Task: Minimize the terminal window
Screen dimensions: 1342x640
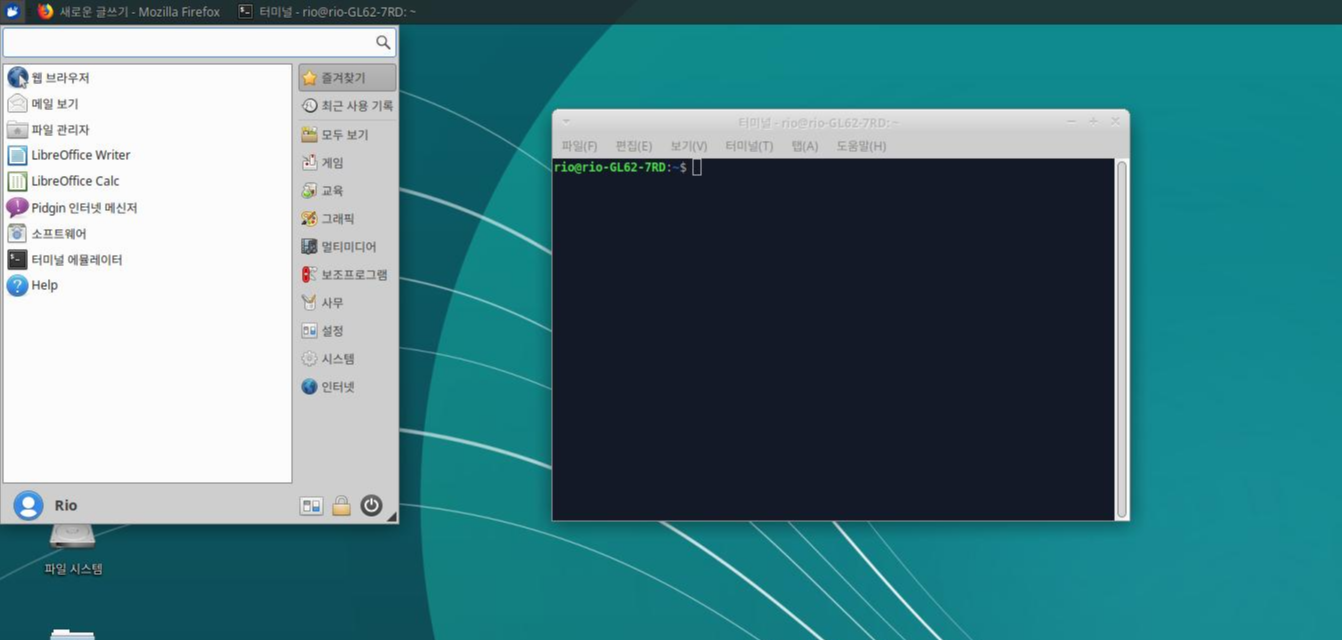Action: [x=1071, y=121]
